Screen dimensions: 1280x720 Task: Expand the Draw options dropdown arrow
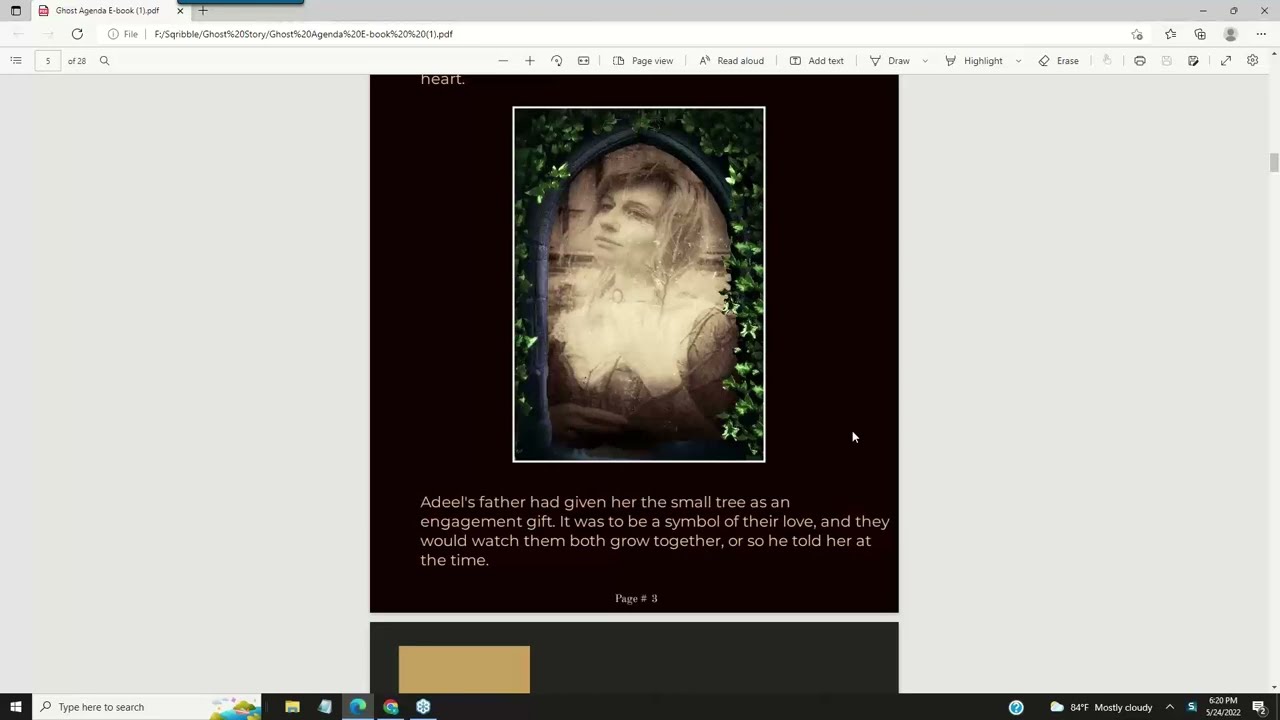click(925, 61)
